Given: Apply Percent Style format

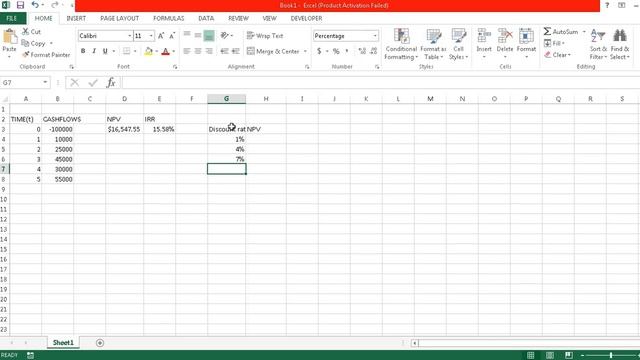Looking at the screenshot, I should [336, 51].
